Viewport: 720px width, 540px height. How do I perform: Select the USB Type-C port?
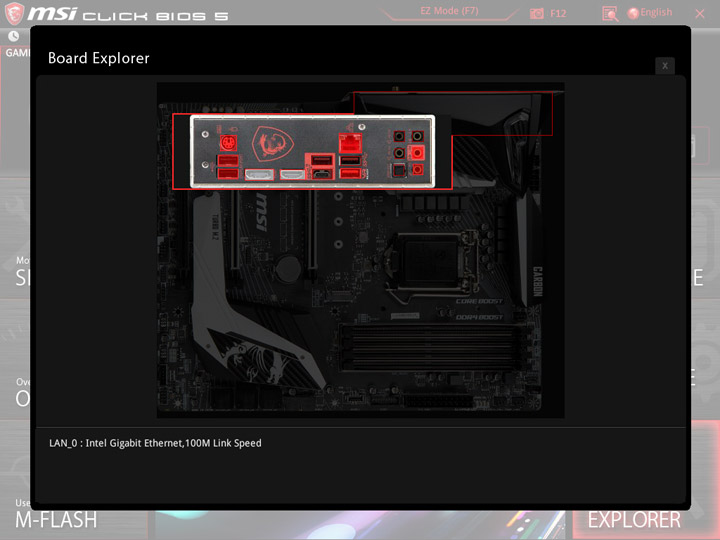point(321,174)
